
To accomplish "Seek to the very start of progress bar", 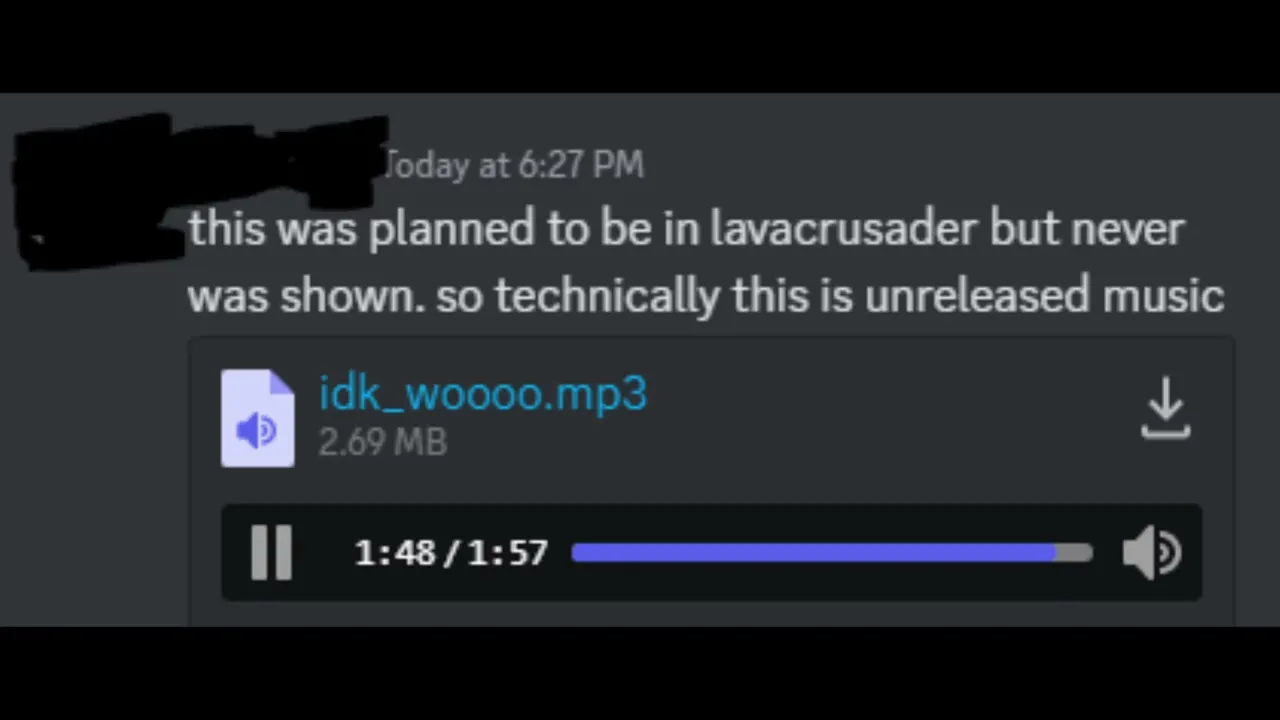I will (575, 553).
